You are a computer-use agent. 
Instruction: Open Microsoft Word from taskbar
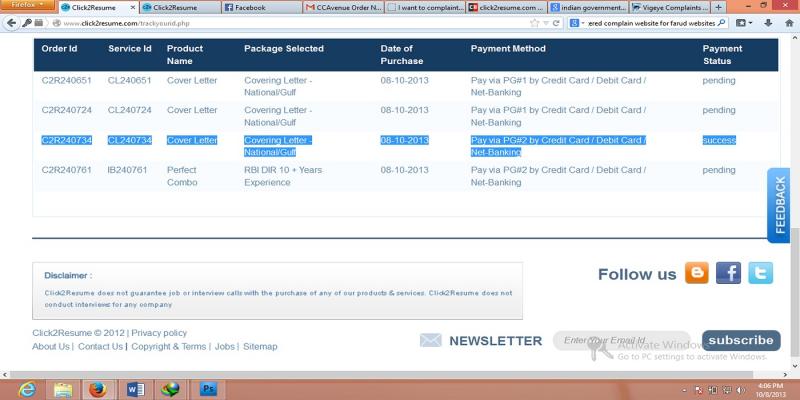tap(136, 390)
